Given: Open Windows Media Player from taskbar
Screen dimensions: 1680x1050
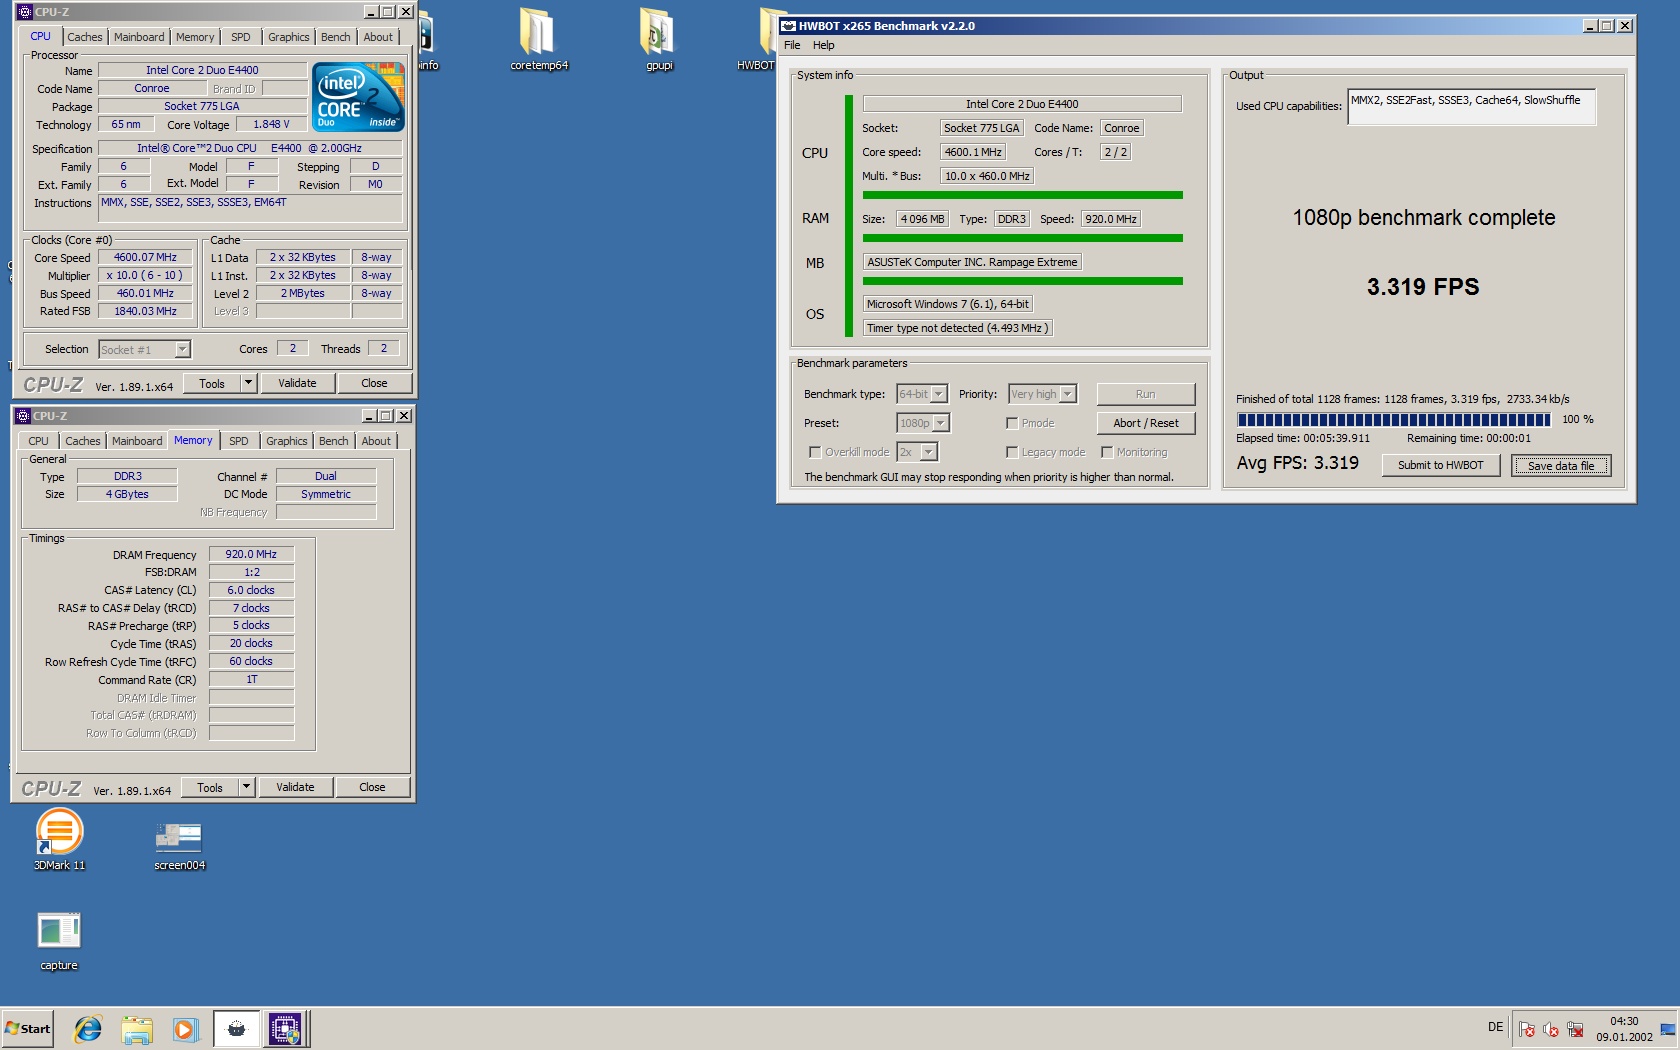Looking at the screenshot, I should pyautogui.click(x=185, y=1028).
